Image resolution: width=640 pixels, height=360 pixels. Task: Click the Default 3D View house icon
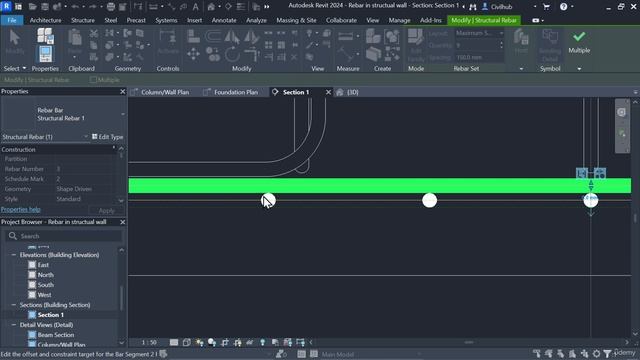[x=211, y=7]
